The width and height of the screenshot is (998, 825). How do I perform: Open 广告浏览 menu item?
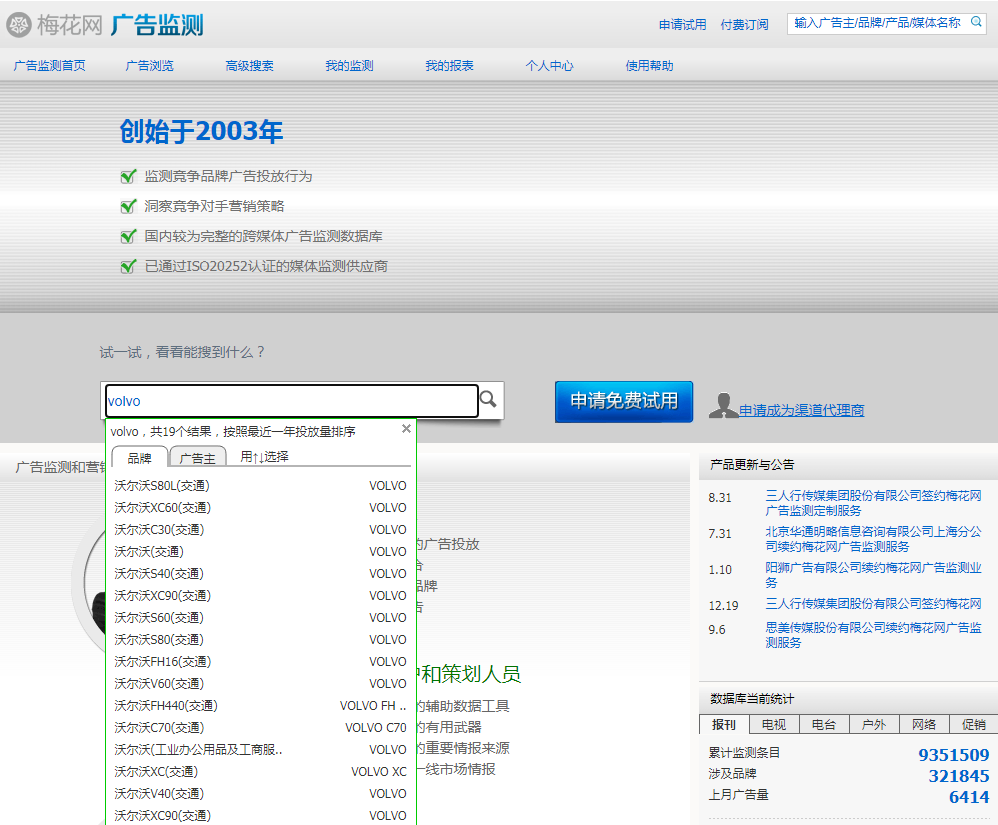pyautogui.click(x=150, y=66)
